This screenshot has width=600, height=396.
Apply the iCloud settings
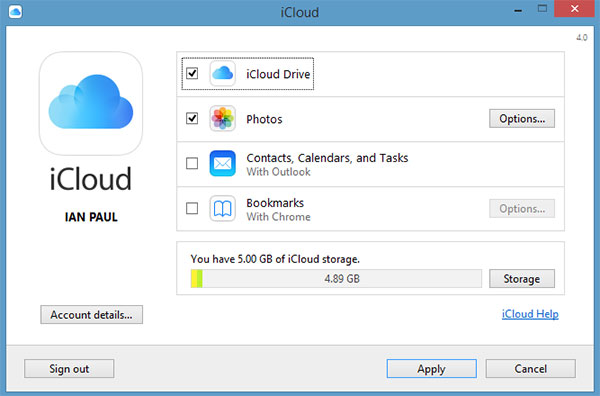click(432, 368)
